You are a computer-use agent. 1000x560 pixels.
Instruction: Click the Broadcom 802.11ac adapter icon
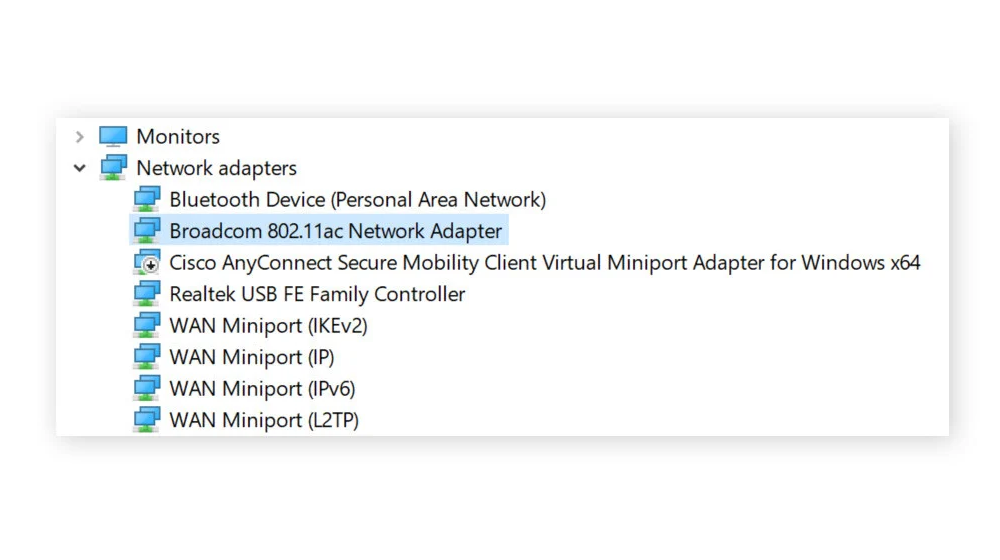coord(147,231)
